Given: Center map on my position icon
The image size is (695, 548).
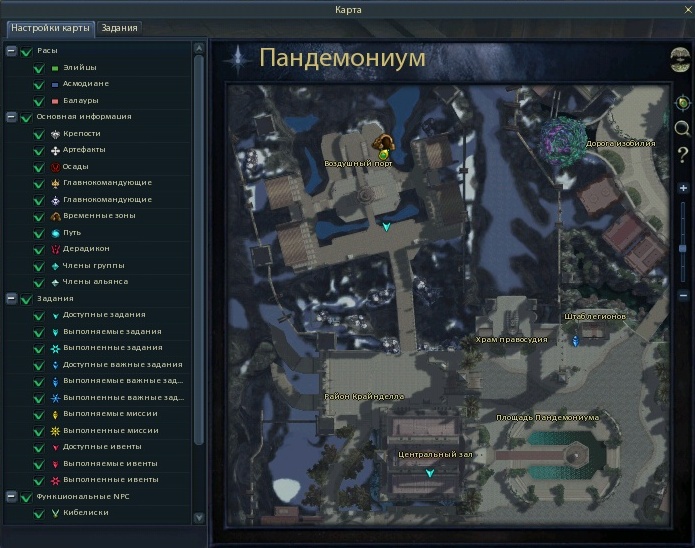Looking at the screenshot, I should 683,103.
